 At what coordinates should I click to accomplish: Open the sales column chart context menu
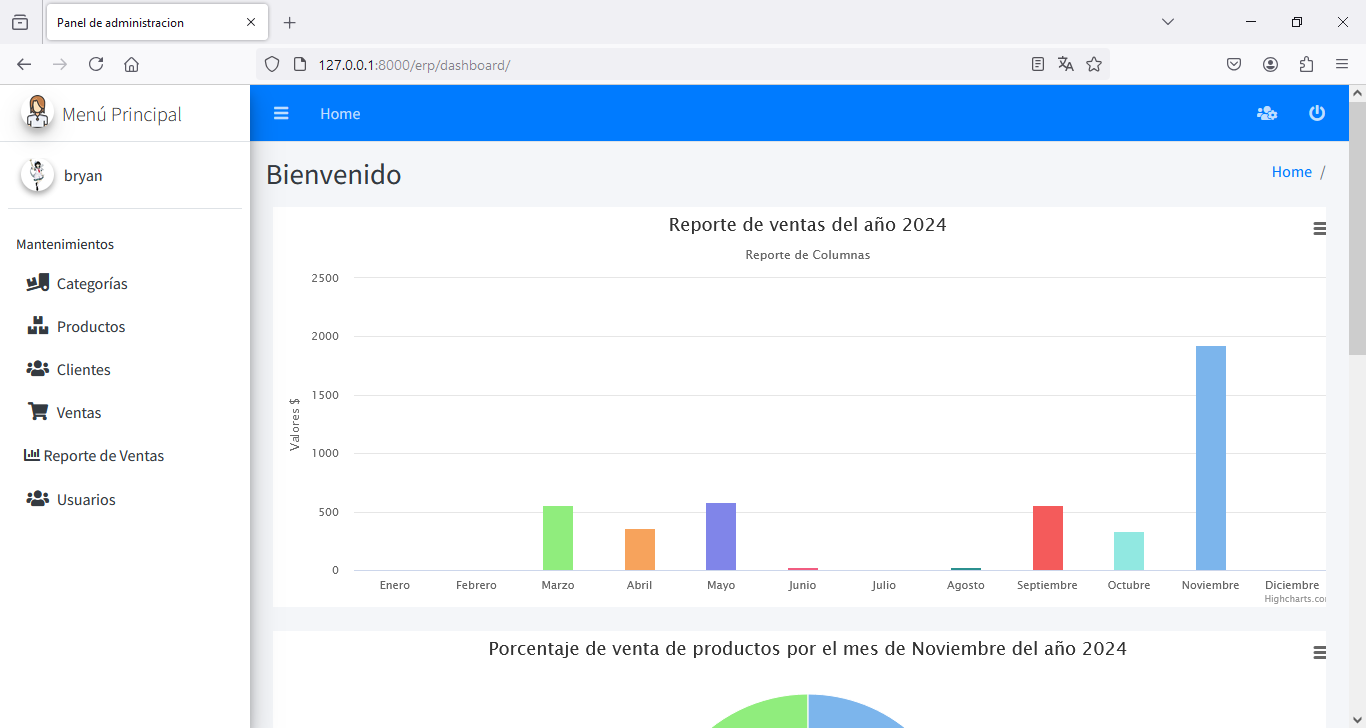pyautogui.click(x=1319, y=229)
